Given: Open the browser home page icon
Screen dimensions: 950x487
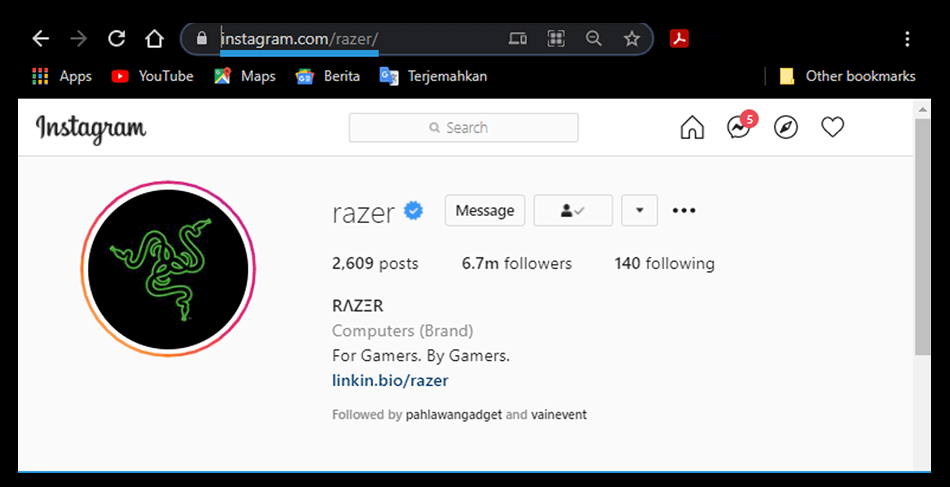Looking at the screenshot, I should tap(154, 39).
